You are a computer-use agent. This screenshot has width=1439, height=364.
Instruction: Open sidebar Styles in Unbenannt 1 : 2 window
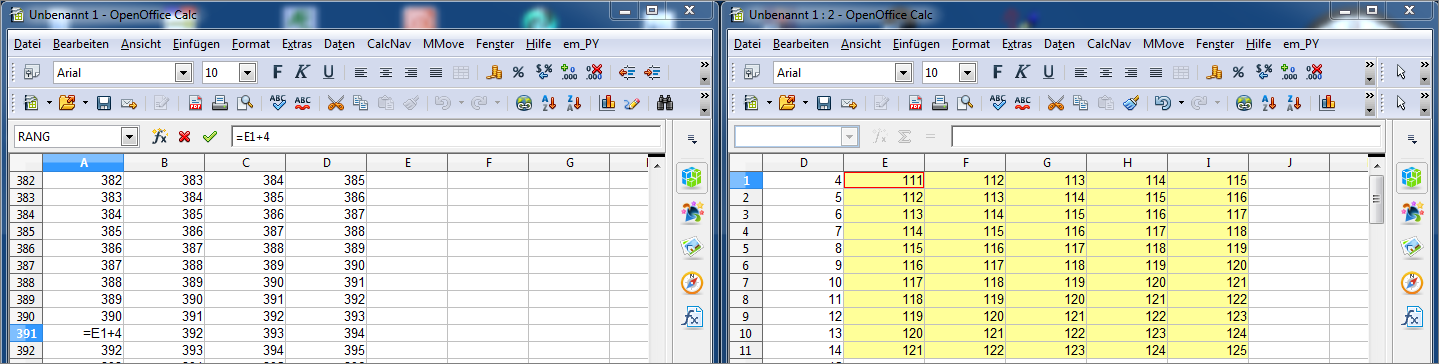click(x=1412, y=212)
